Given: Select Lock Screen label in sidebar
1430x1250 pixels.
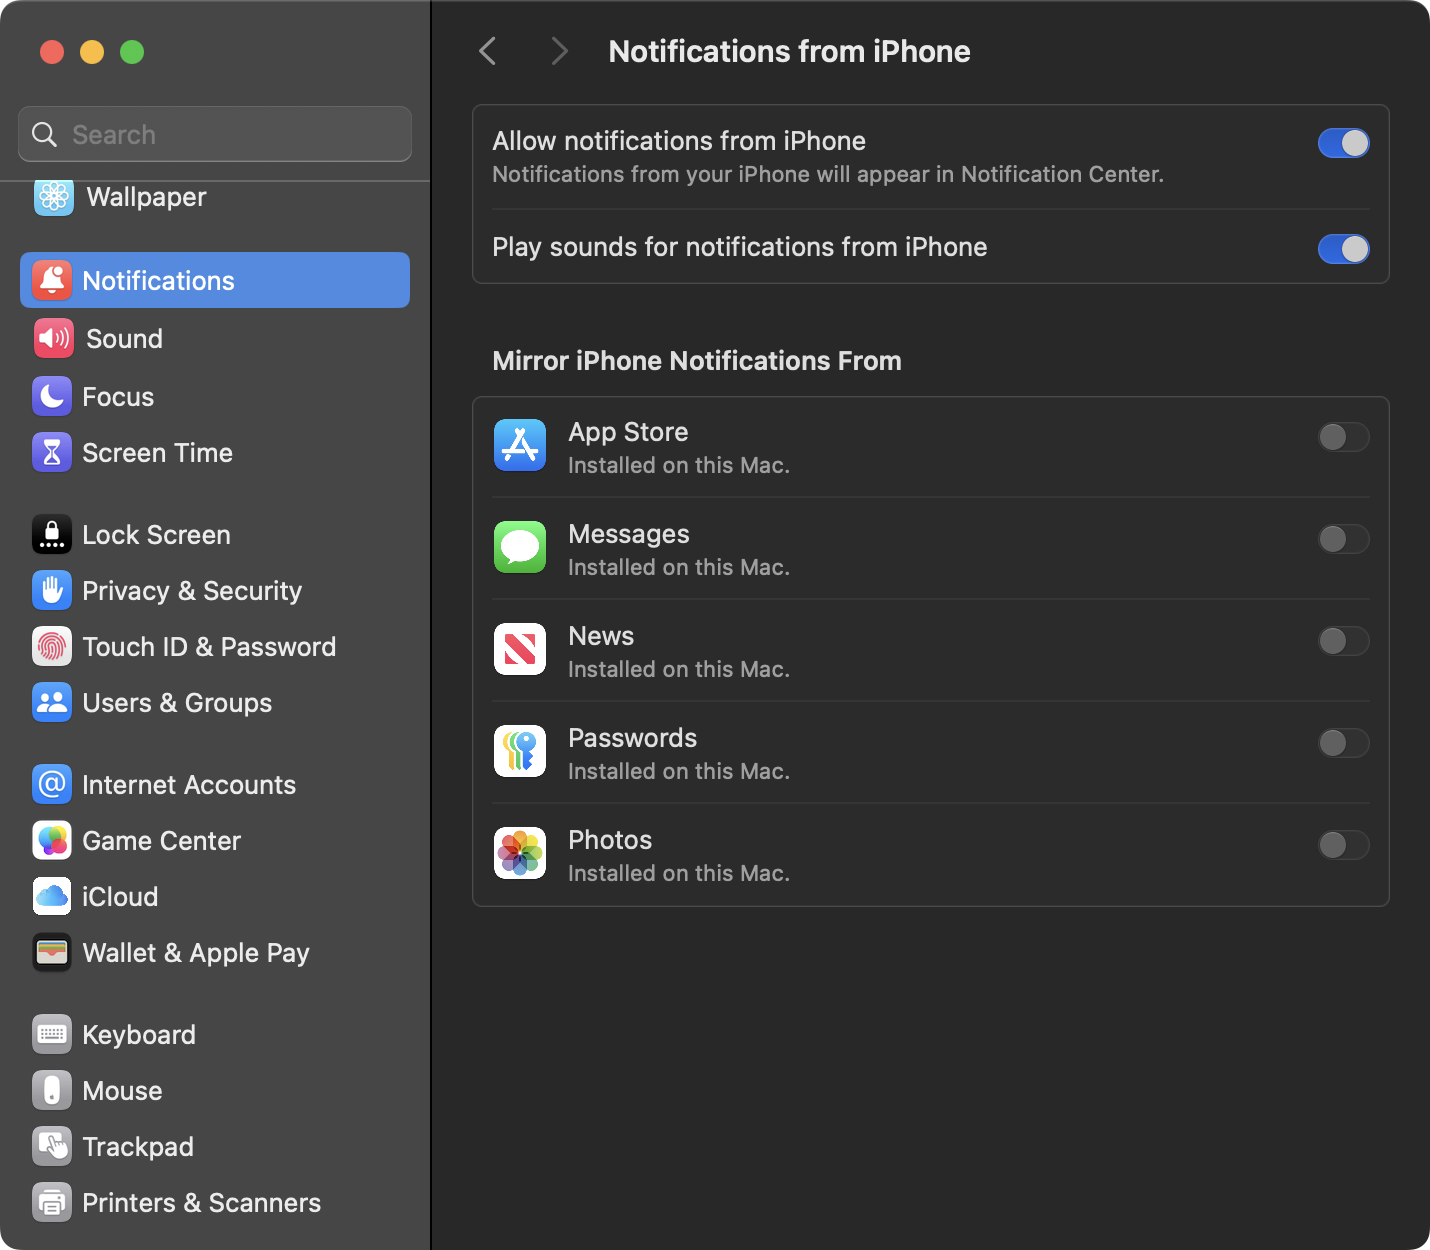Looking at the screenshot, I should point(156,535).
